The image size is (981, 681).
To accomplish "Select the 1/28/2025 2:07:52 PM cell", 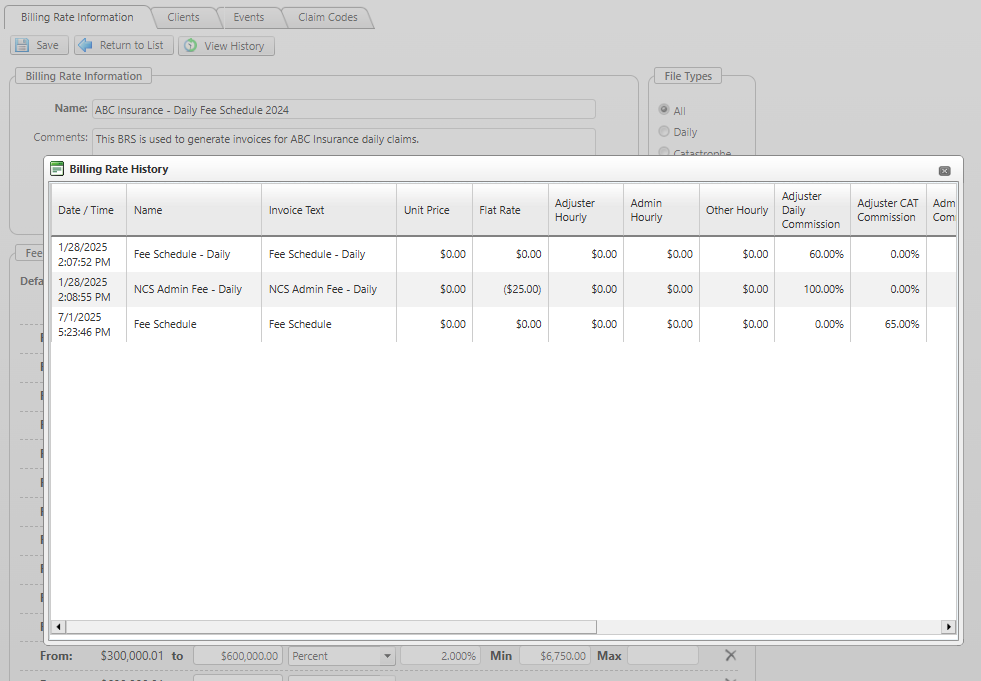I will coord(89,255).
